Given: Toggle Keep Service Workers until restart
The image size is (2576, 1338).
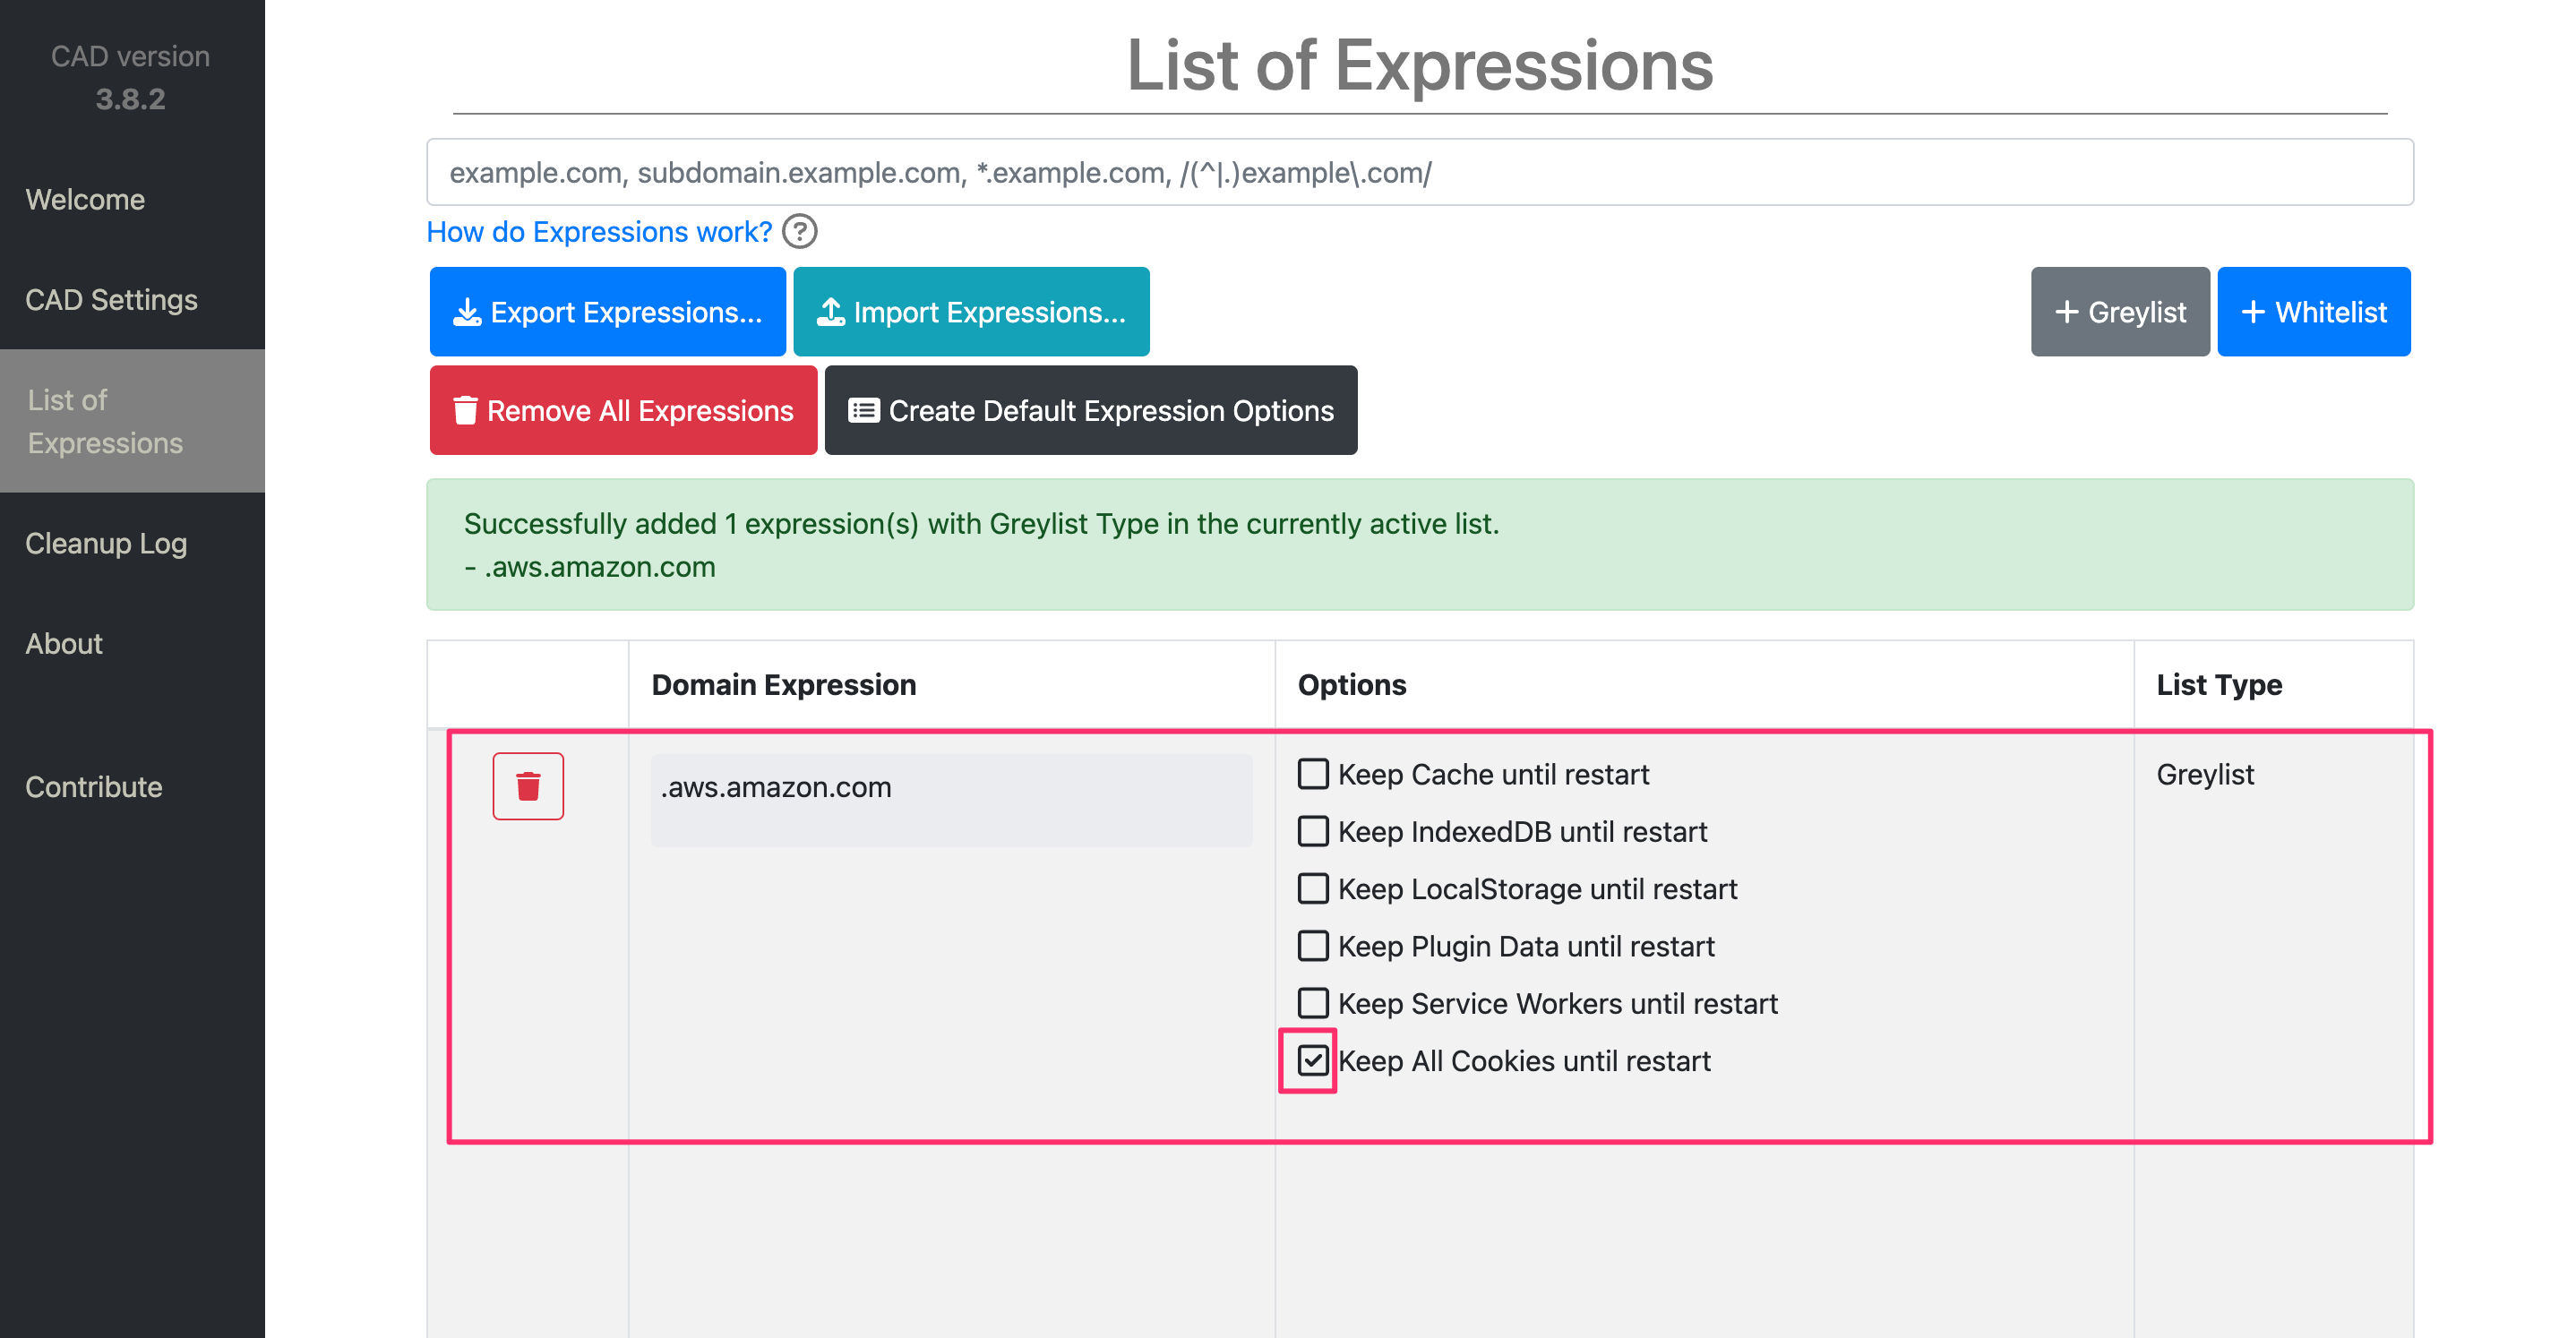Looking at the screenshot, I should 1313,1003.
